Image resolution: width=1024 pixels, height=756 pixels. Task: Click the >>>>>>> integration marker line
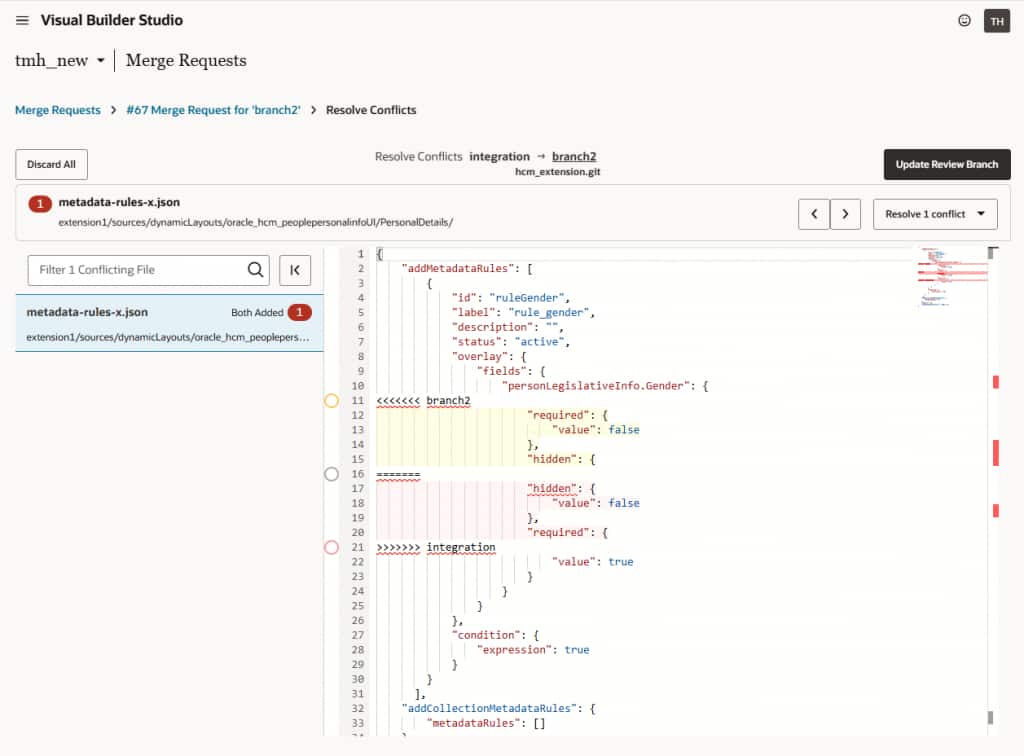coord(436,547)
